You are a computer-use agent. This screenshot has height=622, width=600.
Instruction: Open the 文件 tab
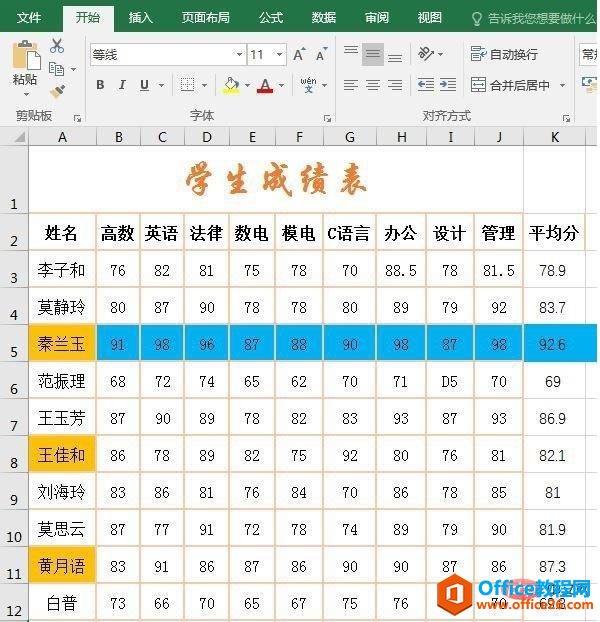(x=29, y=17)
